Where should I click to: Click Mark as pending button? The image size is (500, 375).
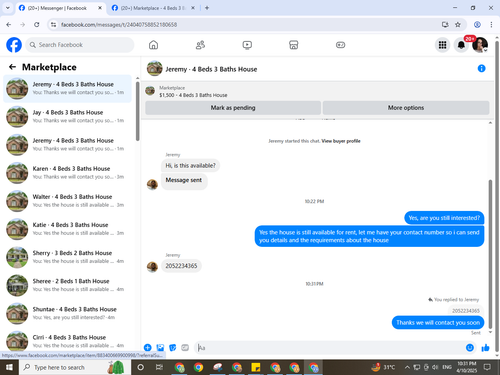(x=233, y=108)
